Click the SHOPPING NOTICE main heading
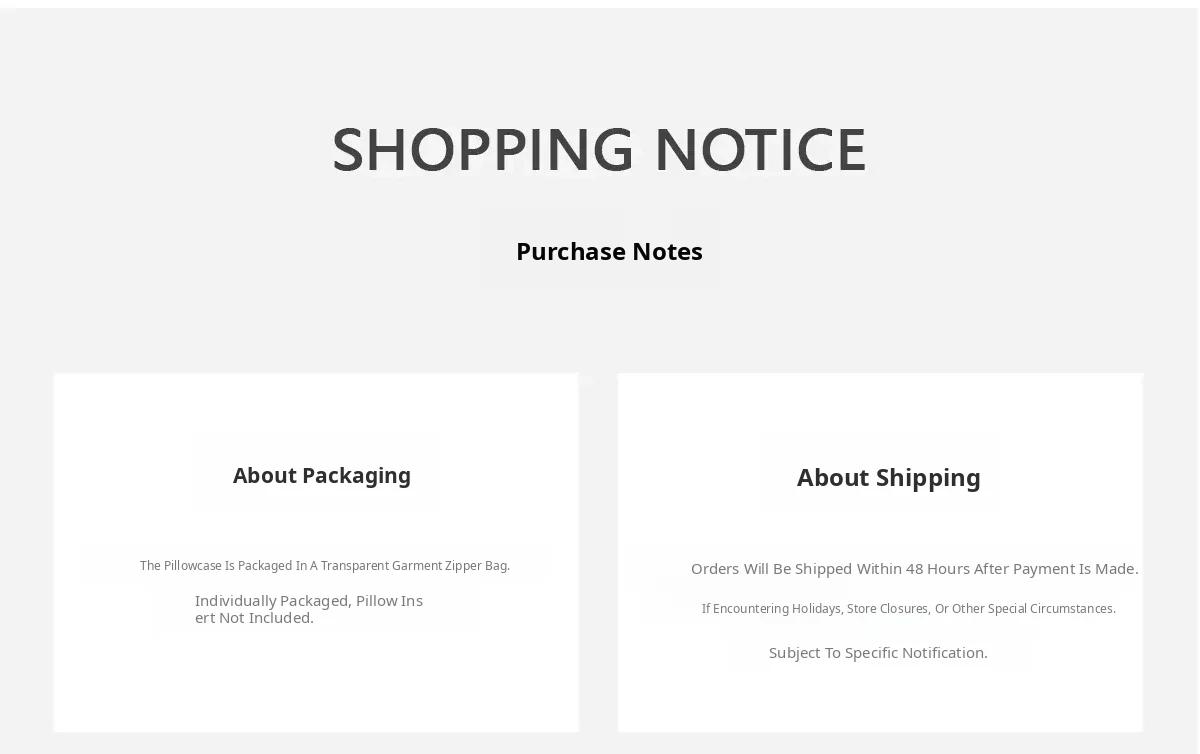Screen dimensions: 1200x754 (599, 150)
